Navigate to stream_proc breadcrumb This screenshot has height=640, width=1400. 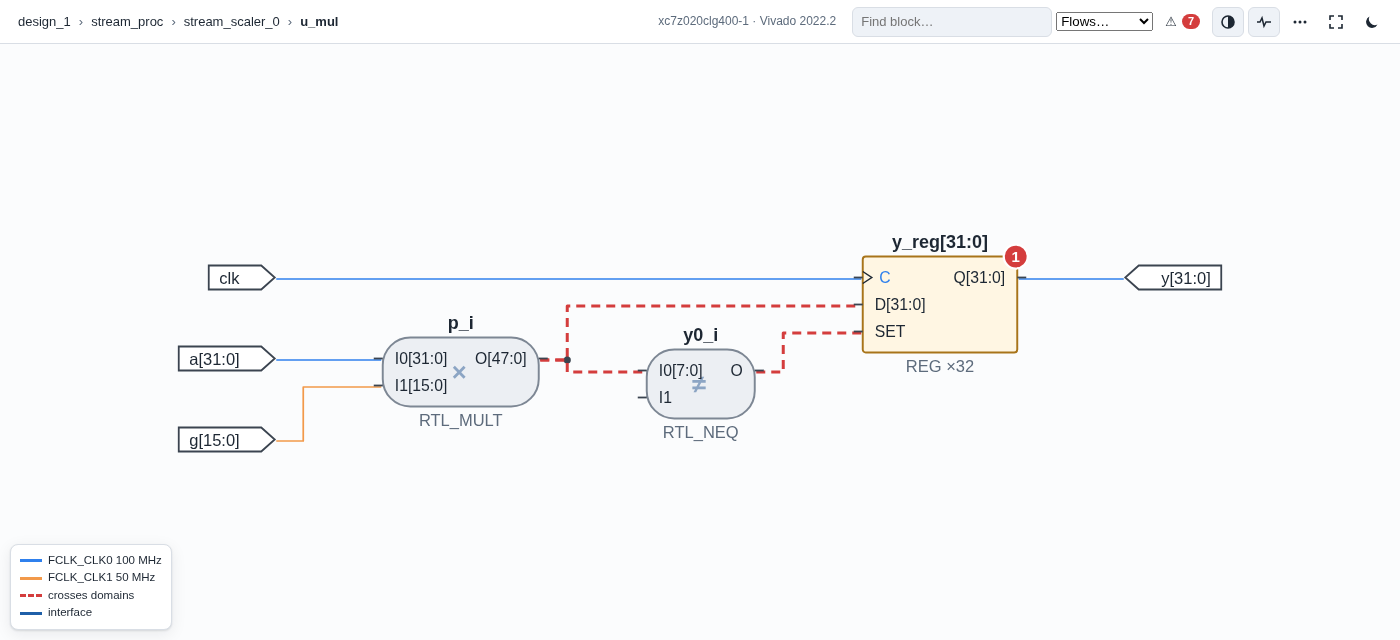(x=127, y=21)
